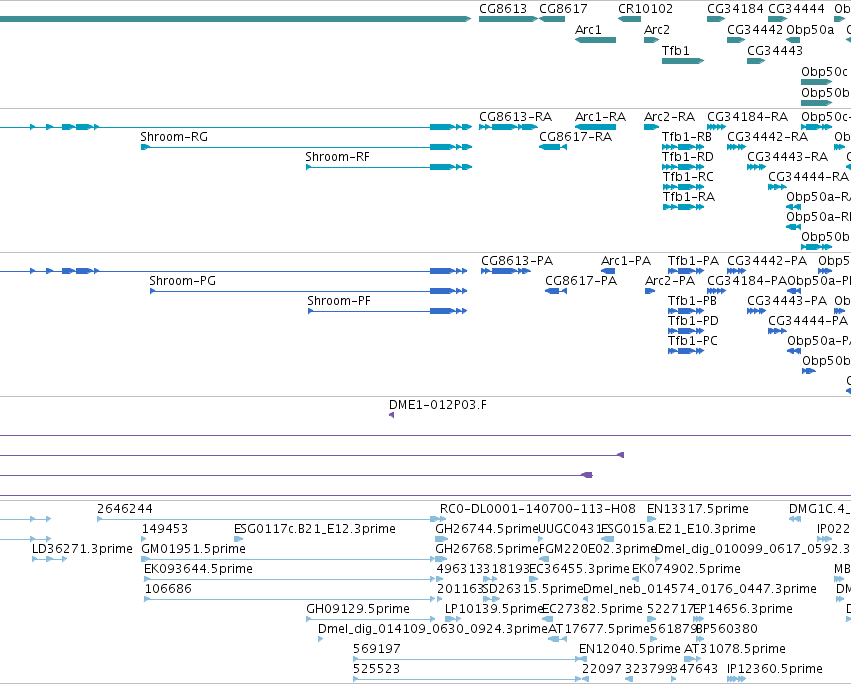Select the CG8617-PA protein label
The width and height of the screenshot is (851, 684).
click(581, 281)
